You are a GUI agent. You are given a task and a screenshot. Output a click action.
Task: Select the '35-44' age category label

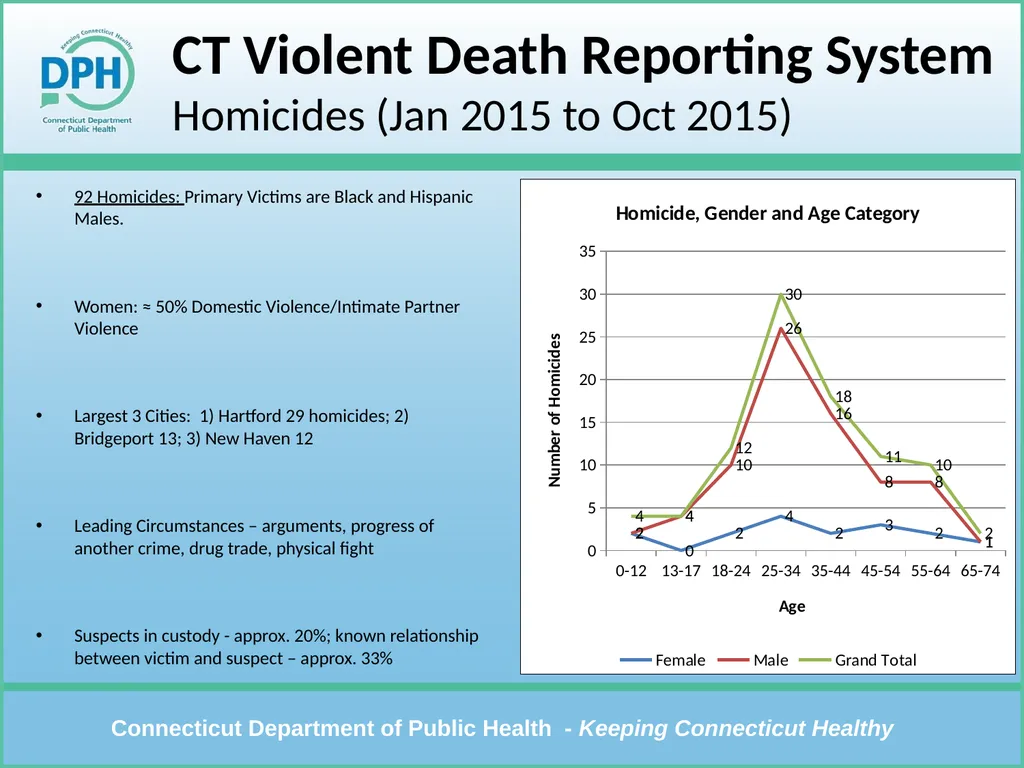tap(831, 571)
